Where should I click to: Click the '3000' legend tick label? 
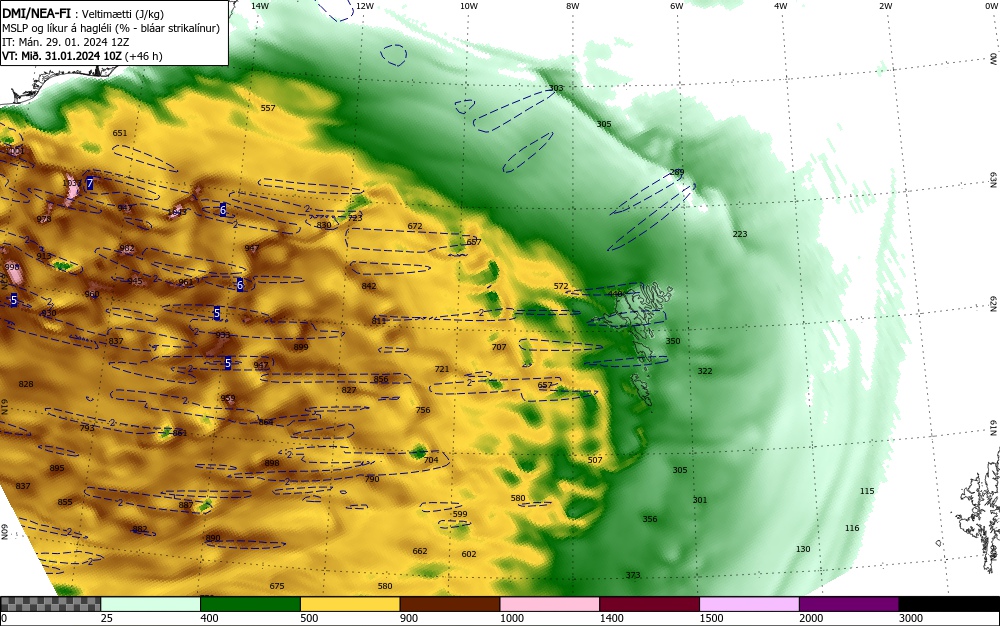(x=911, y=618)
